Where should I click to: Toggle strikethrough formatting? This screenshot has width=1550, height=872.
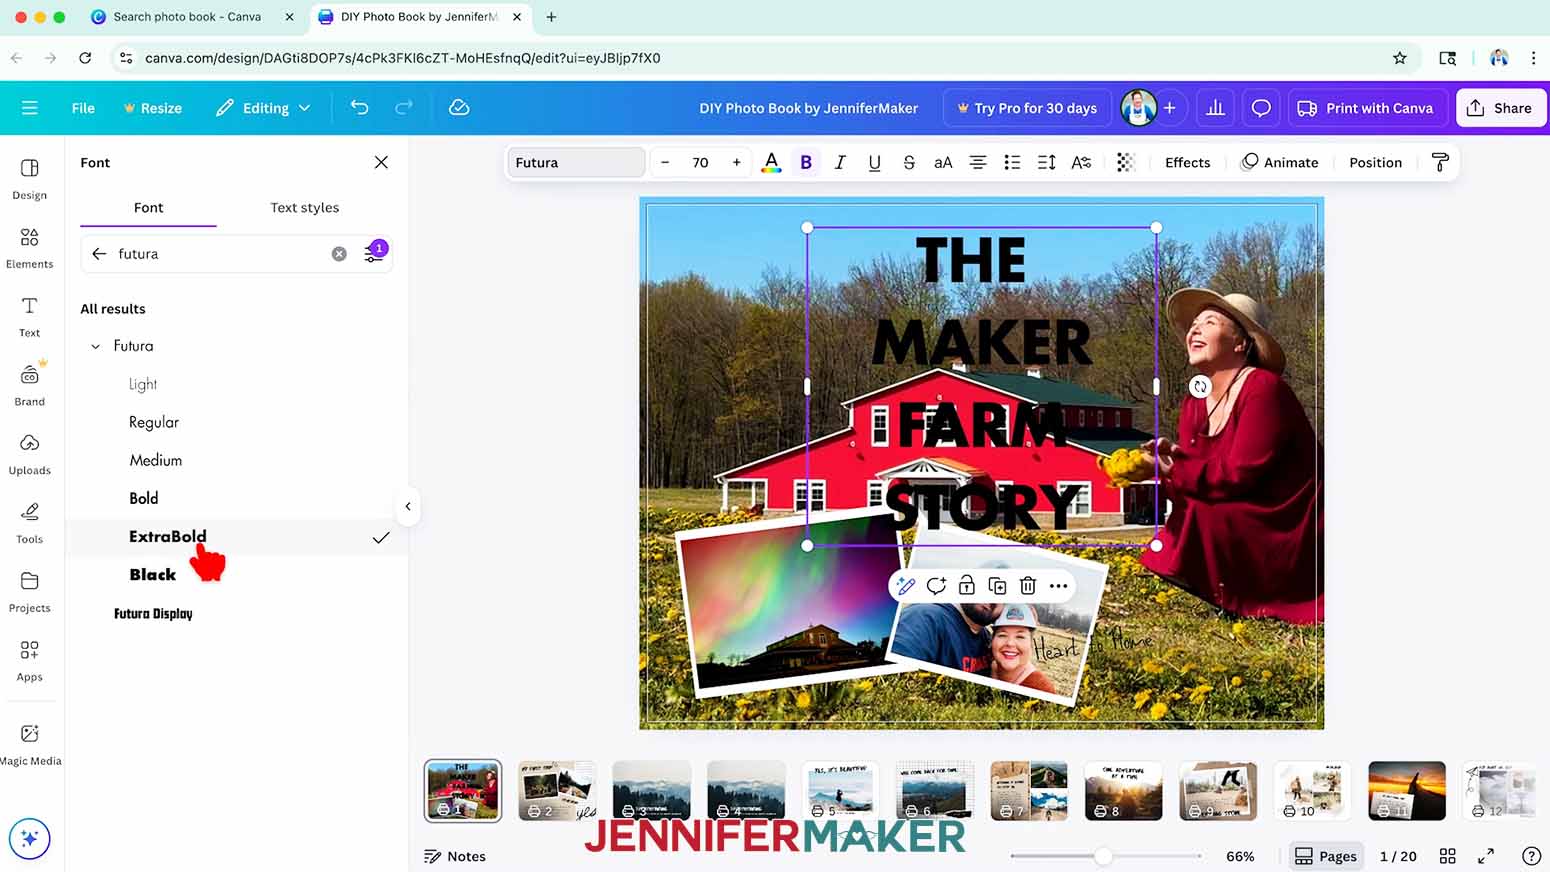(909, 163)
